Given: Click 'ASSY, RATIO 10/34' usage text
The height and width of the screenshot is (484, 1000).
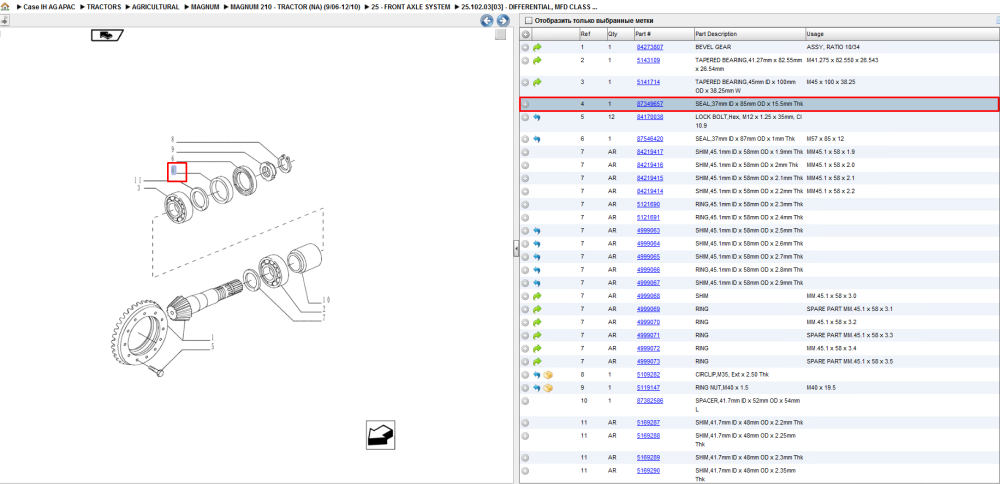Looking at the screenshot, I should [x=833, y=47].
